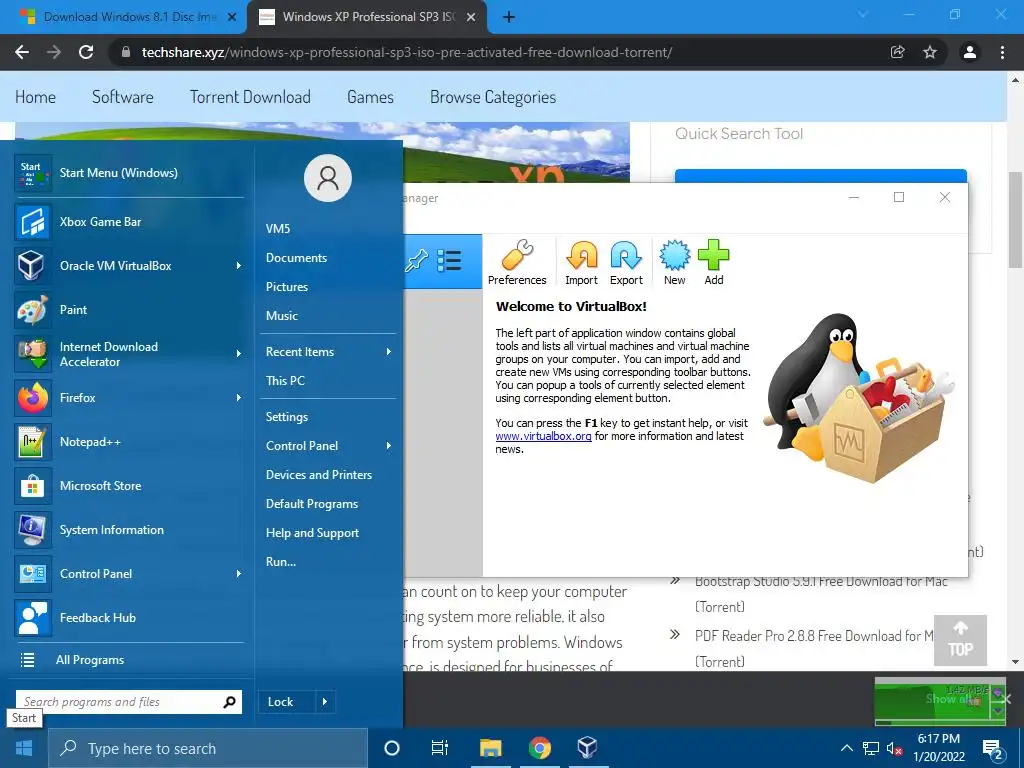Open the Paint app icon
Viewport: 1024px width, 768px height.
click(x=32, y=310)
